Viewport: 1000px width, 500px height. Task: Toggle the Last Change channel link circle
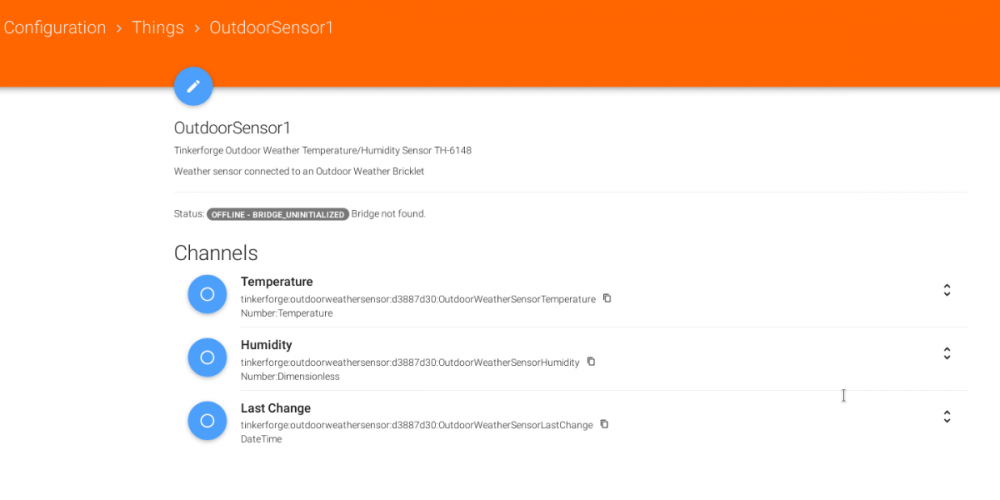point(207,420)
